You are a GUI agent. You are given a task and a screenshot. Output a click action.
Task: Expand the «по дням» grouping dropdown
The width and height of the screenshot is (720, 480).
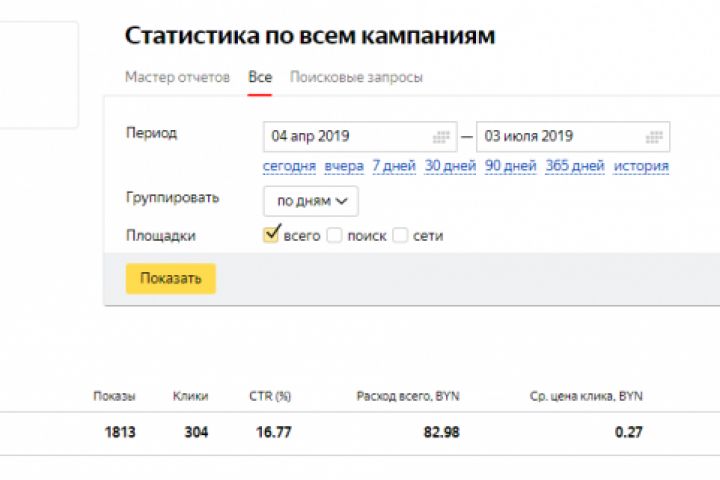click(311, 201)
